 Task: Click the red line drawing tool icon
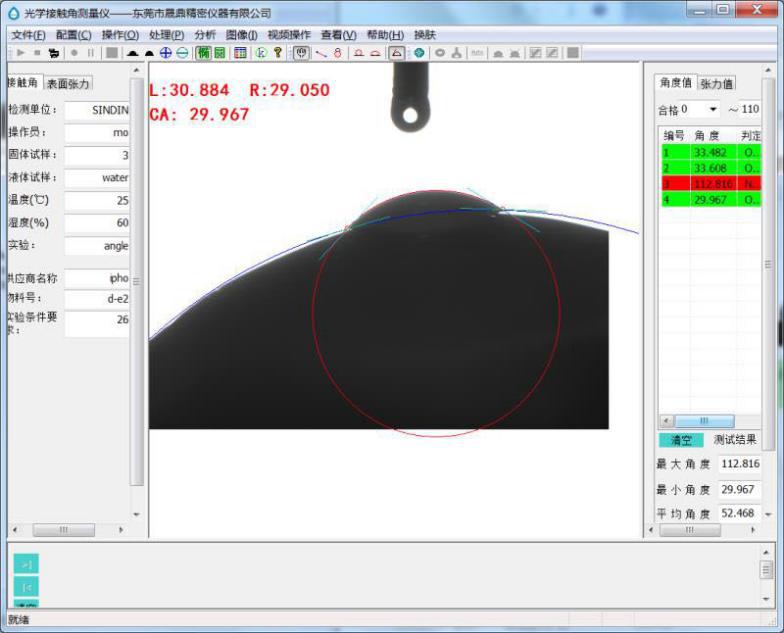[321, 52]
